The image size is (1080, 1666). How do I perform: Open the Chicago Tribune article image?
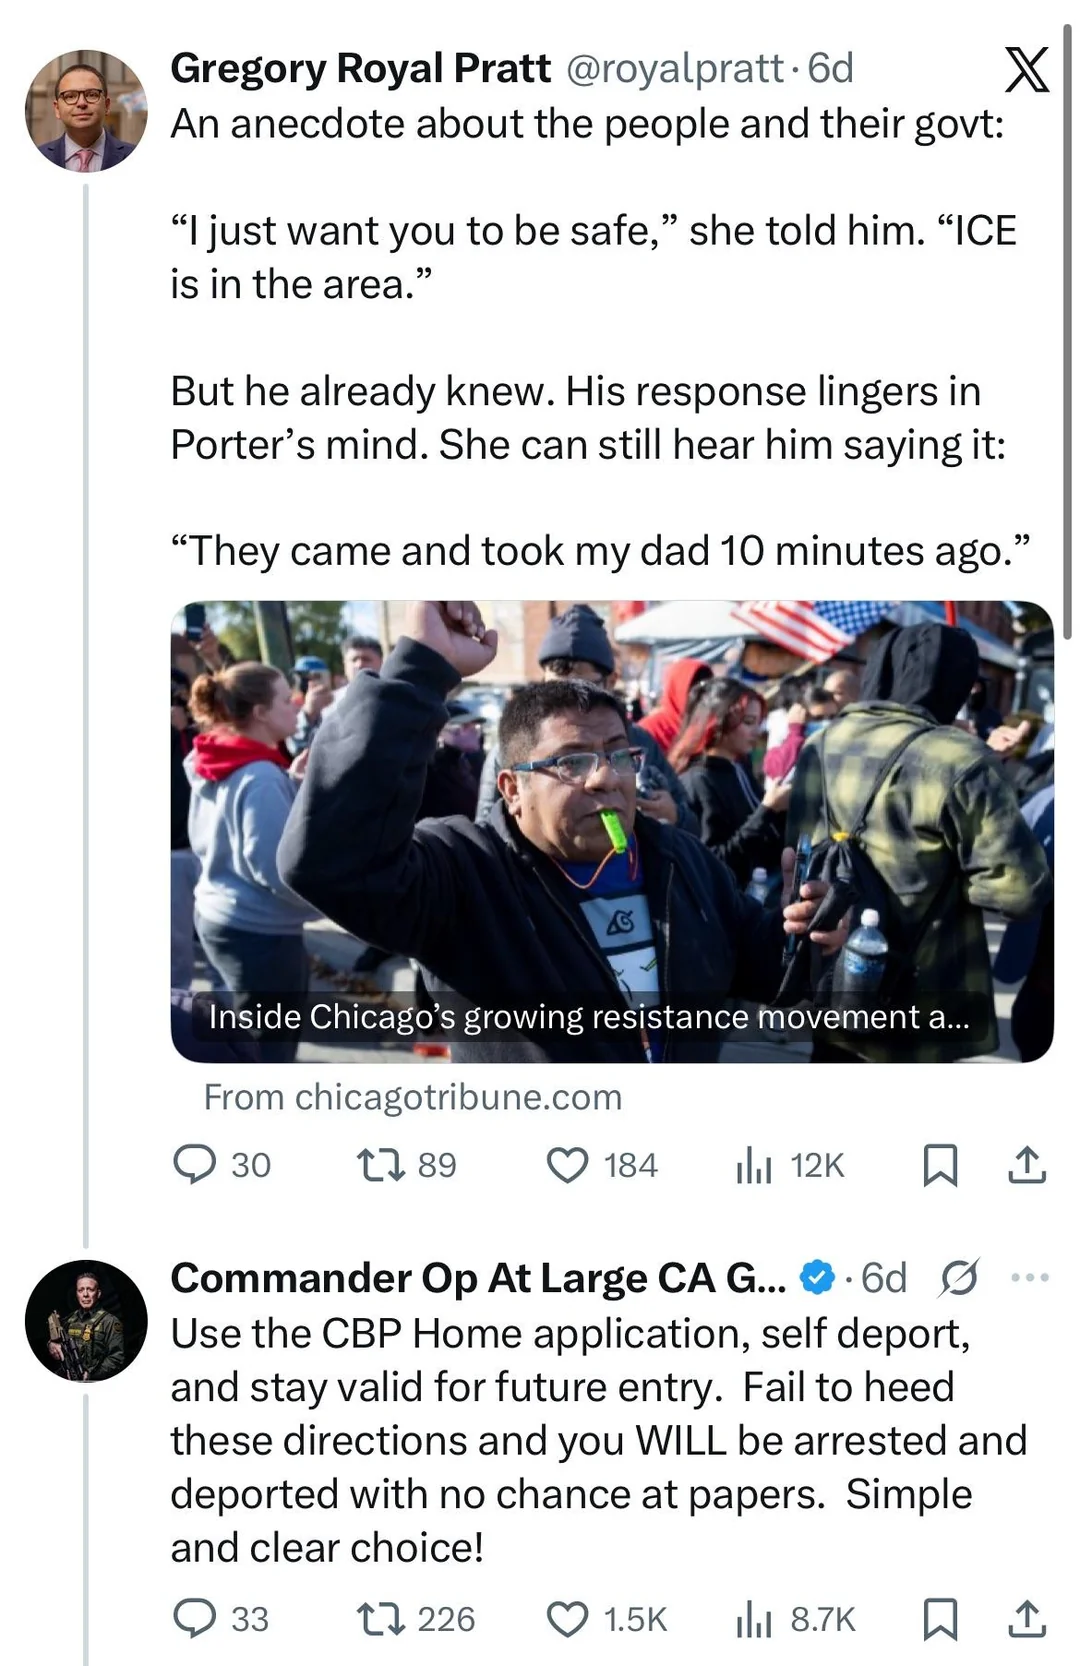point(612,830)
